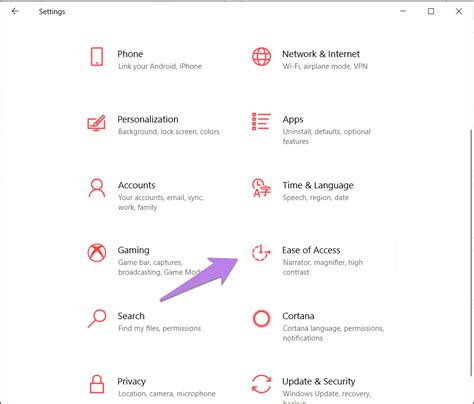Screen dimensions: 474x404
Task: Maximize the Settings window
Action: tap(431, 11)
